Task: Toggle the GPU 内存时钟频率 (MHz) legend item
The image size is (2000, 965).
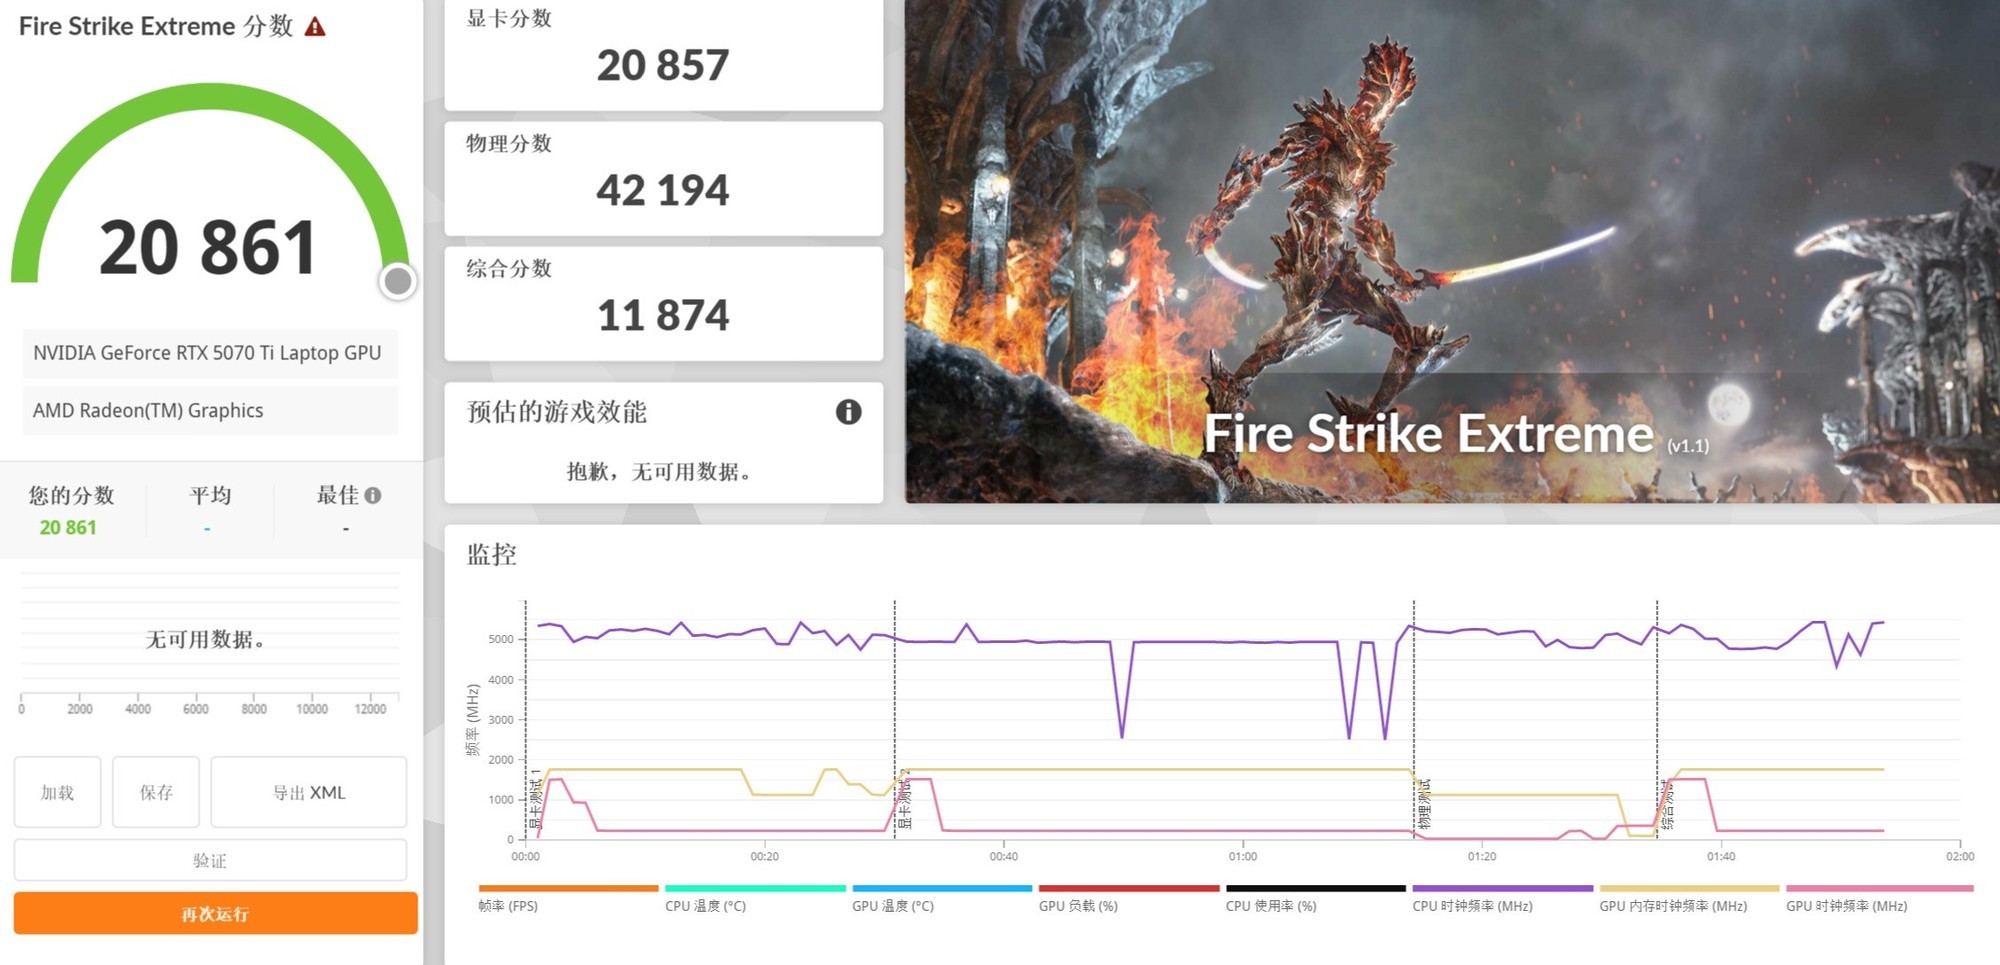Action: [1673, 906]
